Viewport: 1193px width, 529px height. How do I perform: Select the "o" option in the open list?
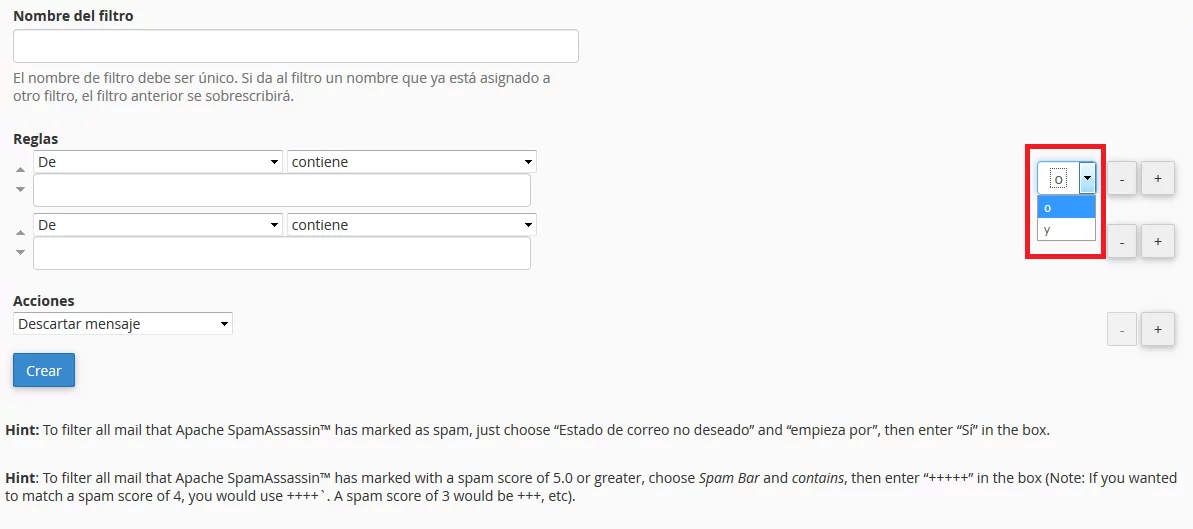(1066, 207)
